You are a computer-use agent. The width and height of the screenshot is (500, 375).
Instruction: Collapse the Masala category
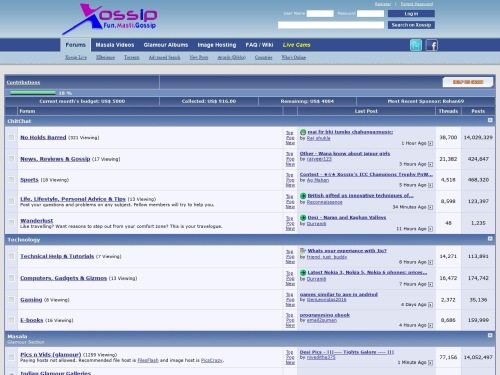(490, 335)
